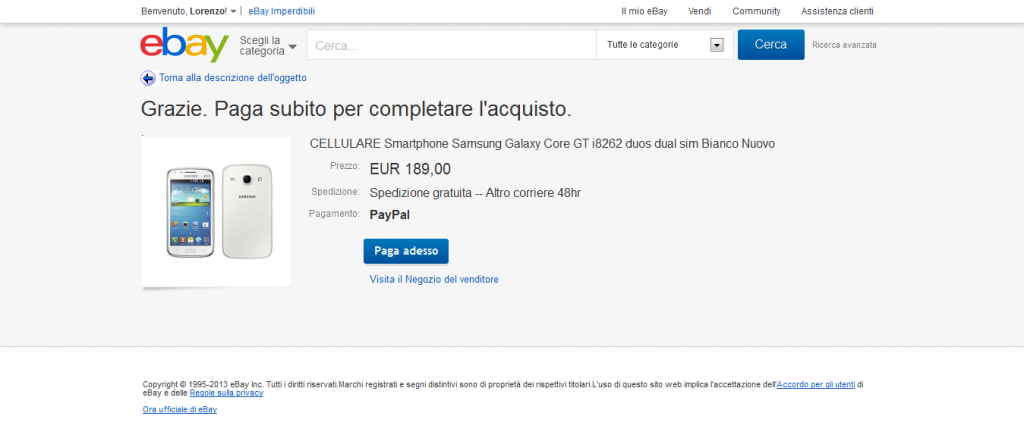Click the Cerca search button
This screenshot has height=435, width=1024.
[x=771, y=44]
